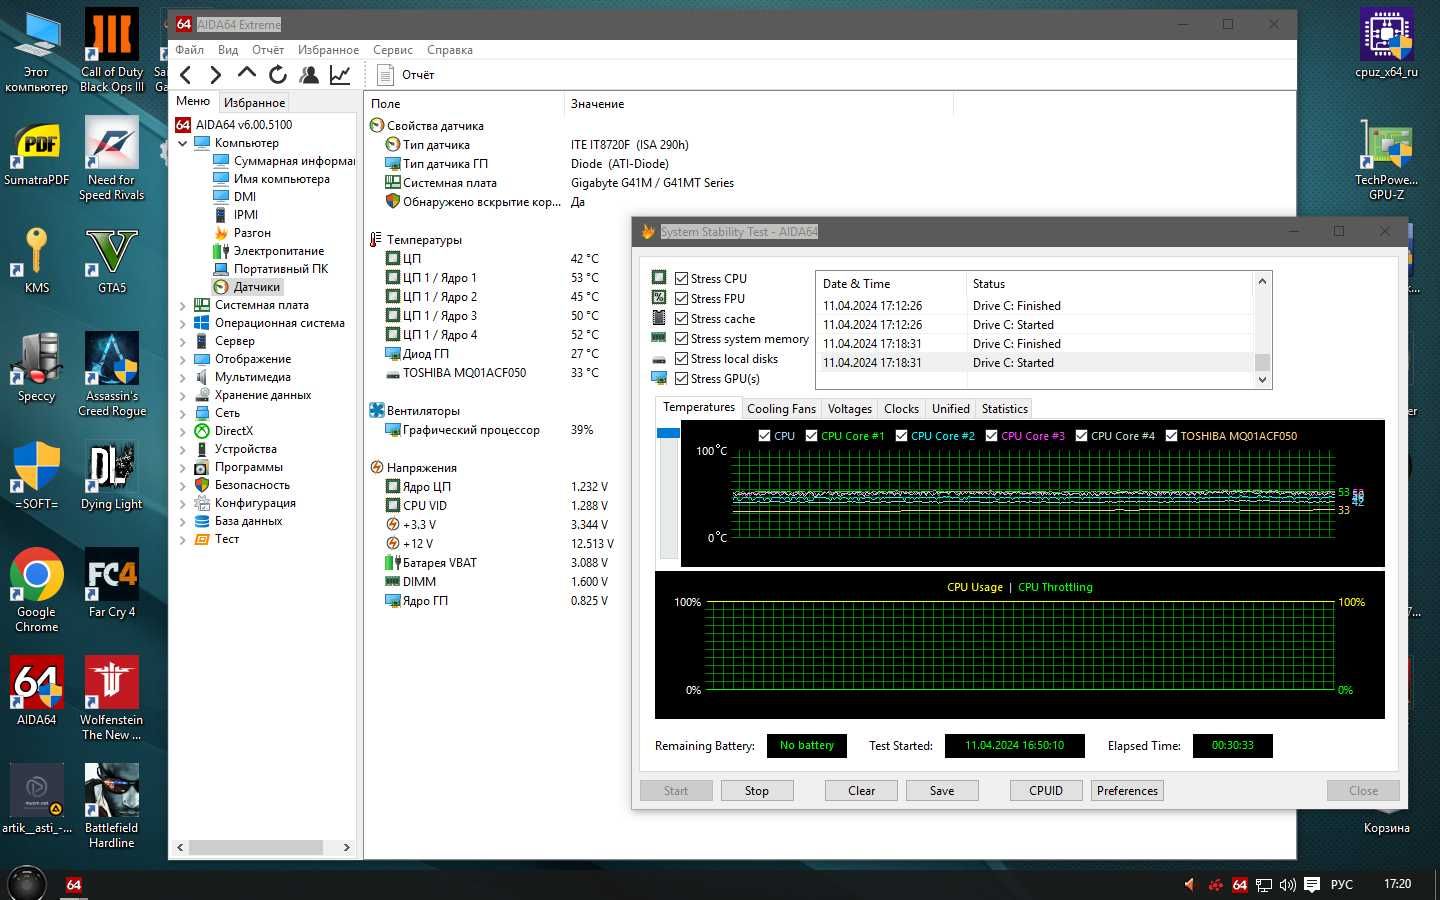Toggle CPU Core #1 graph checkbox
Viewport: 1440px width, 900px height.
[811, 436]
